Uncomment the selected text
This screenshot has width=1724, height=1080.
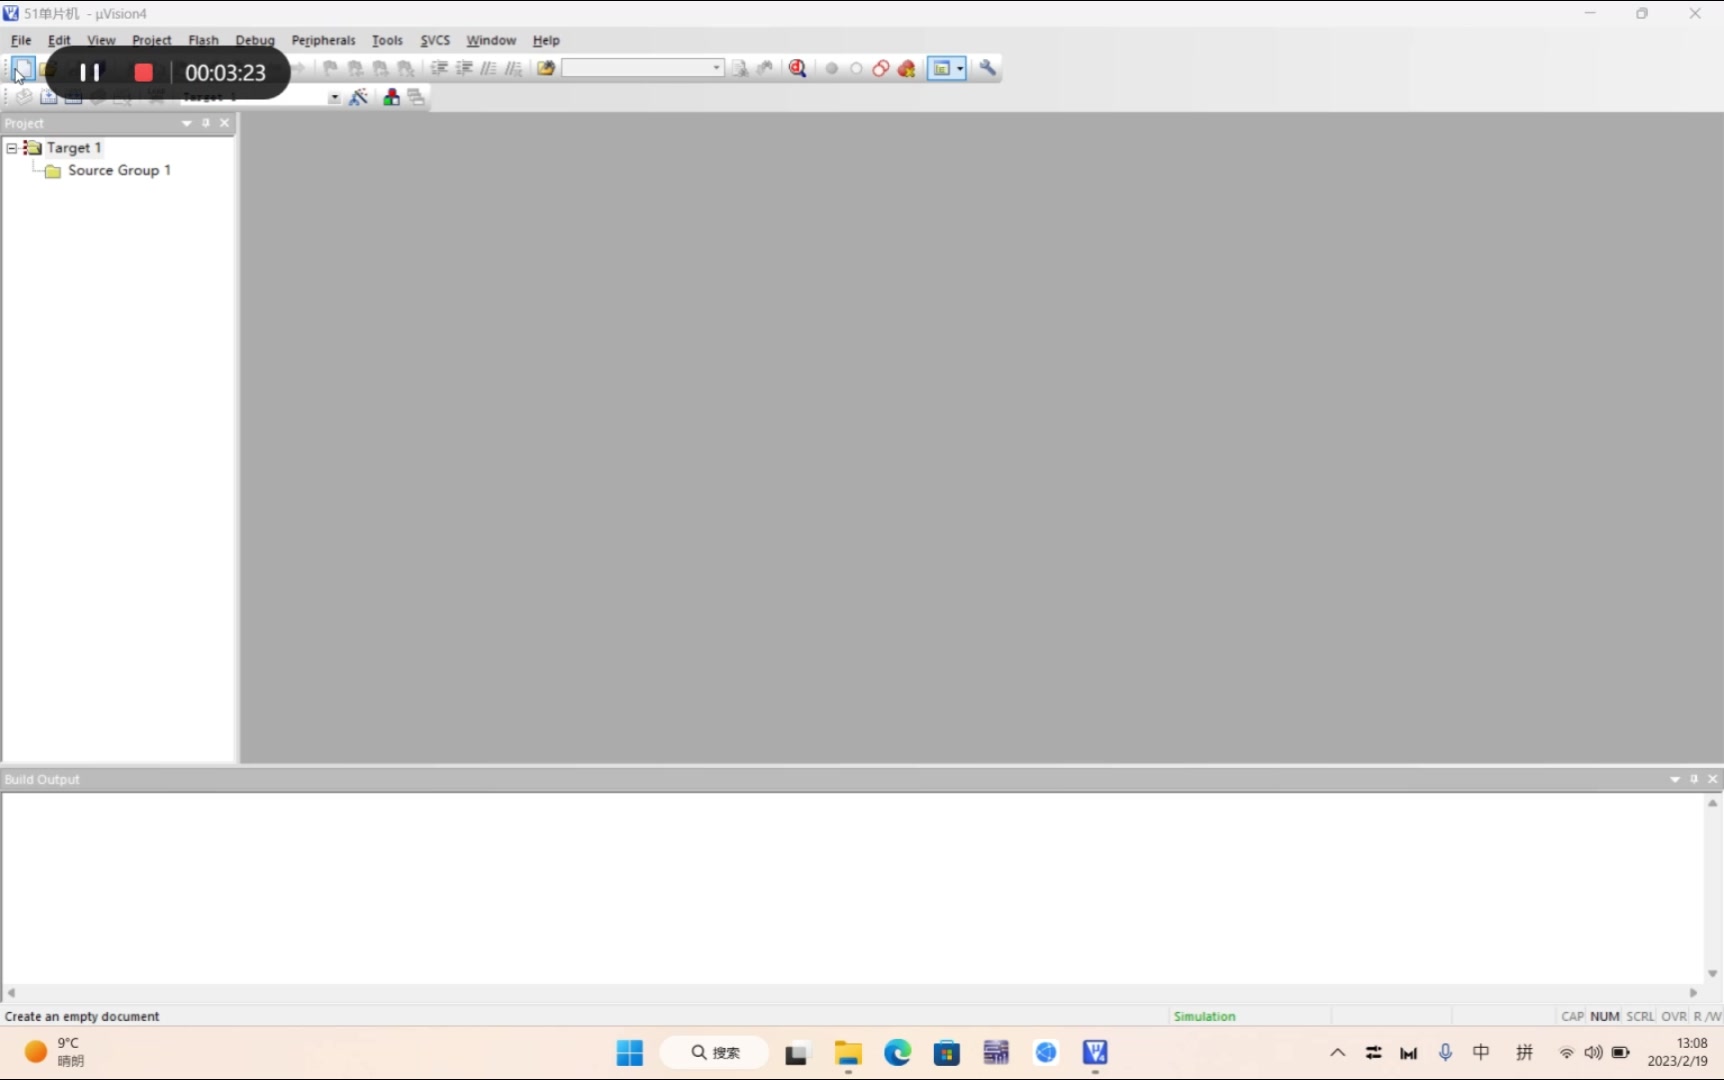[x=514, y=68]
